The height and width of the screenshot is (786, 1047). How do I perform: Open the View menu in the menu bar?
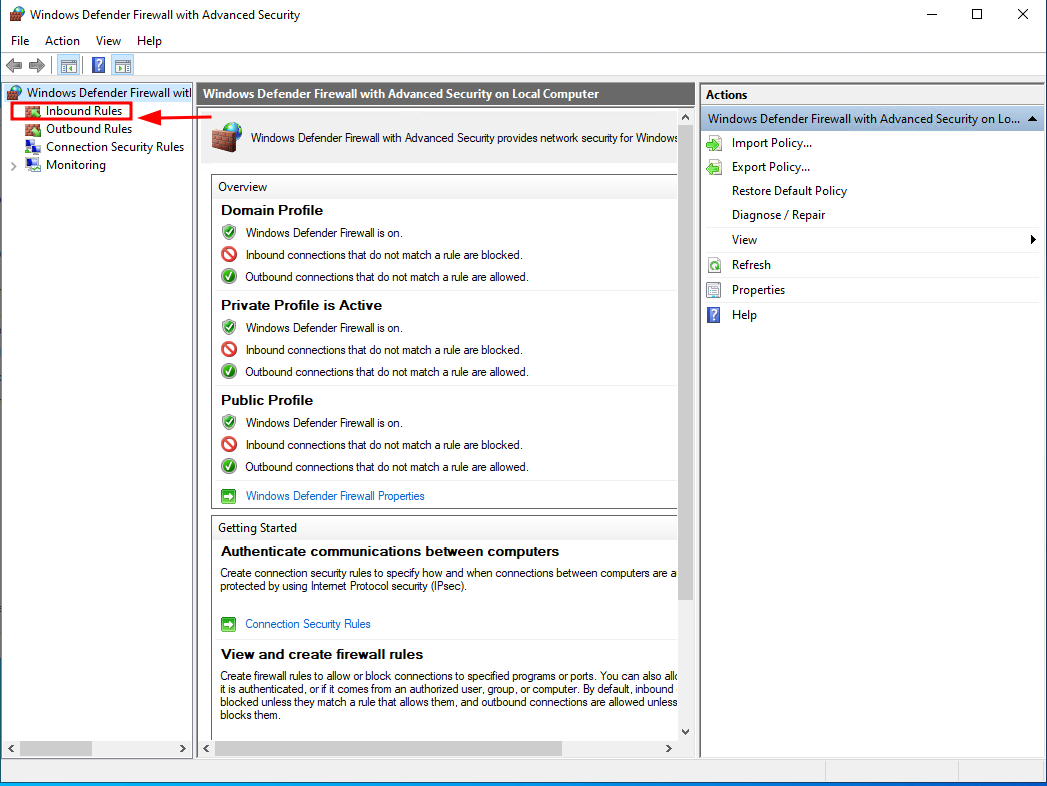(x=108, y=41)
